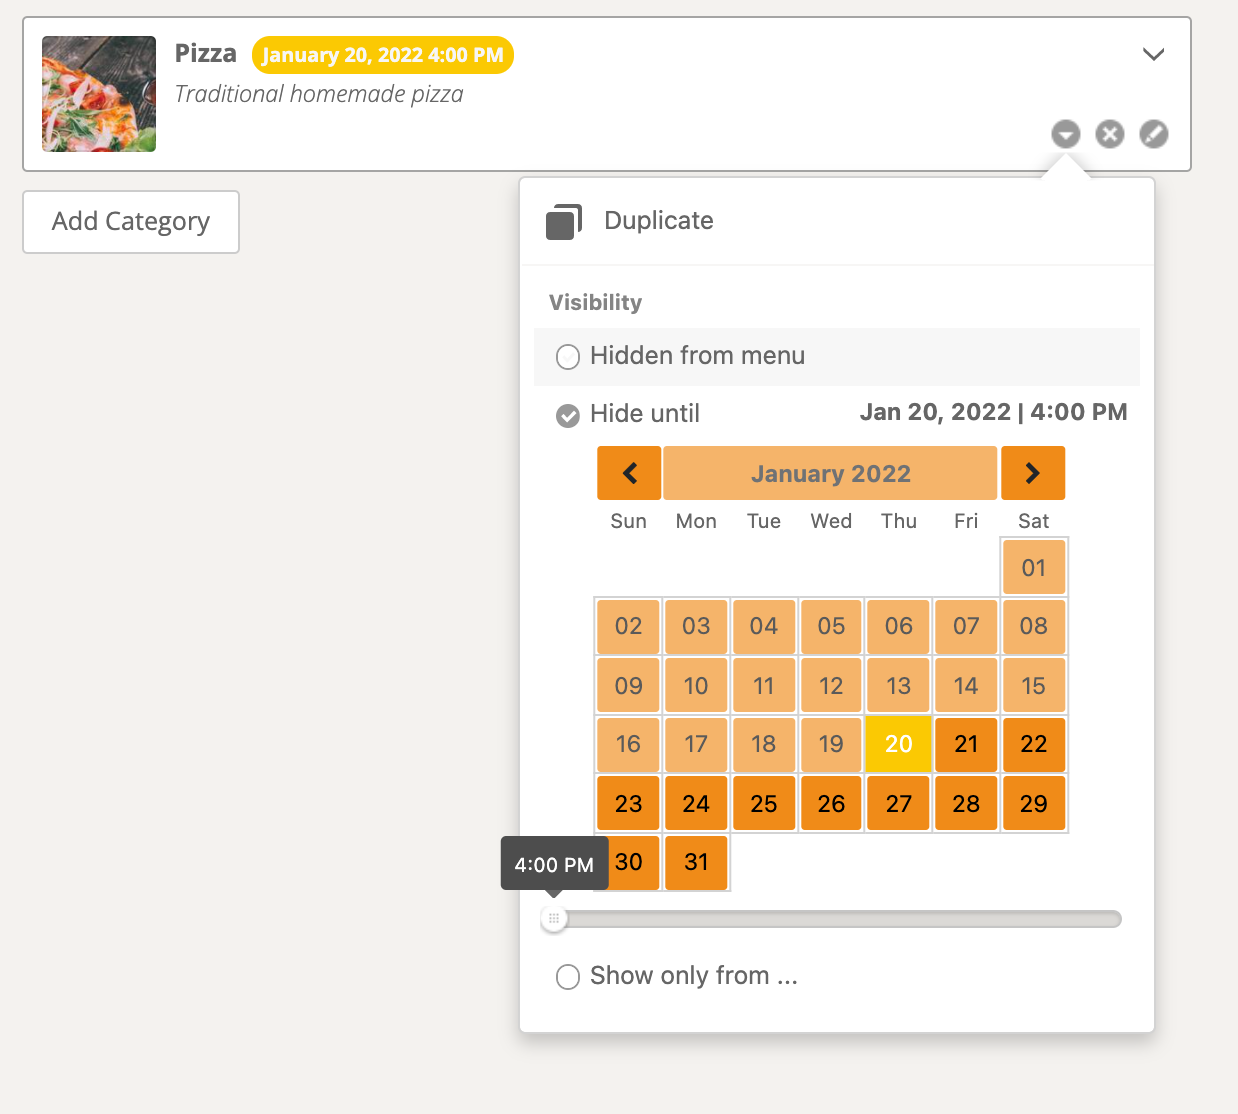Choose January 31 in the calendar
The height and width of the screenshot is (1114, 1238).
point(696,862)
